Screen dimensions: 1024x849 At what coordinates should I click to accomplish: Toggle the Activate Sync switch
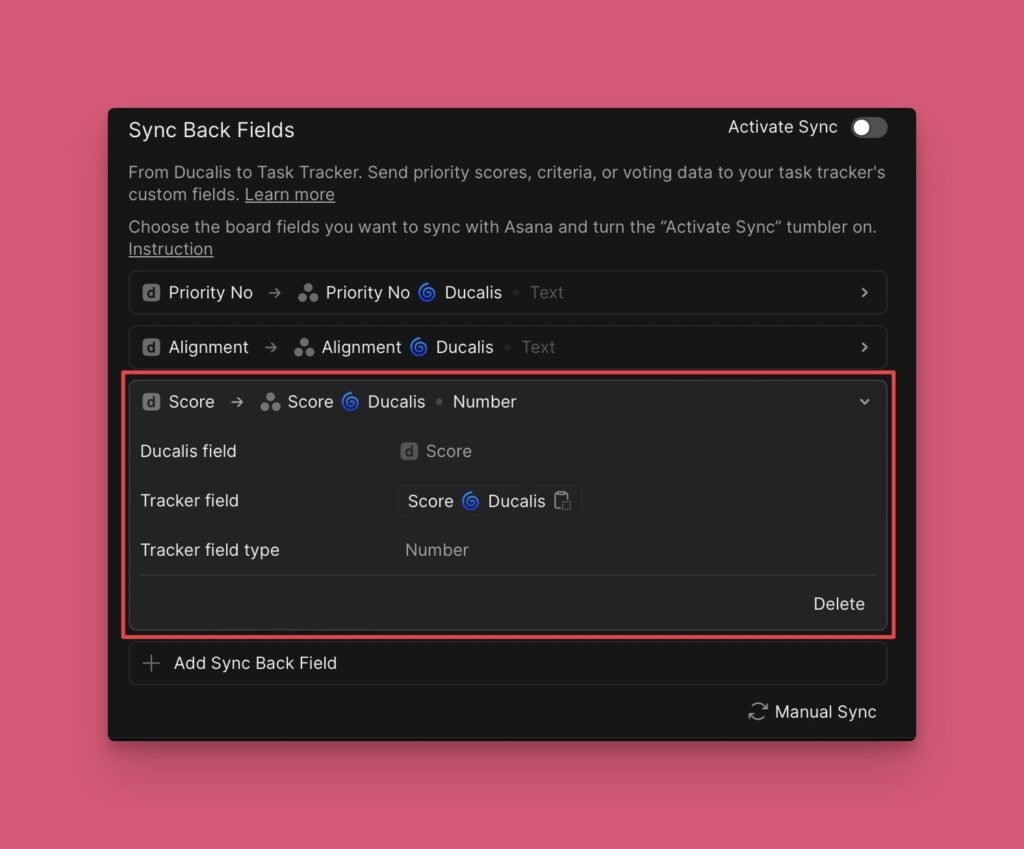868,127
